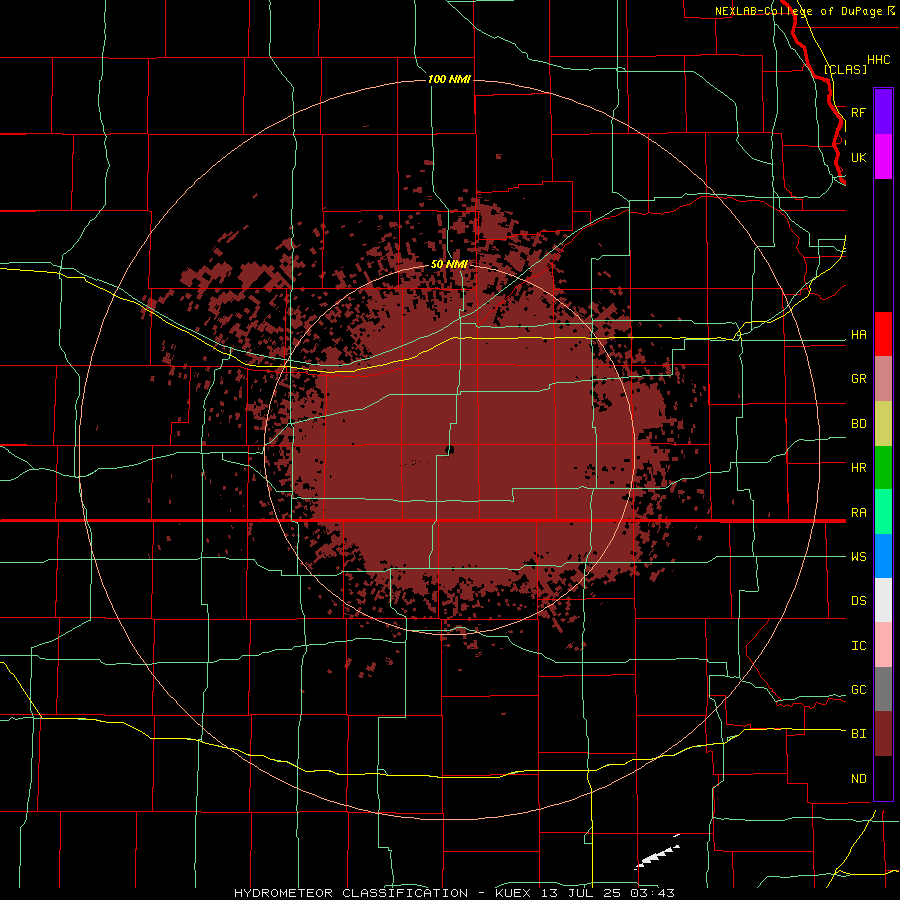Click the ND legend label
Screen dimensions: 900x900
[859, 779]
